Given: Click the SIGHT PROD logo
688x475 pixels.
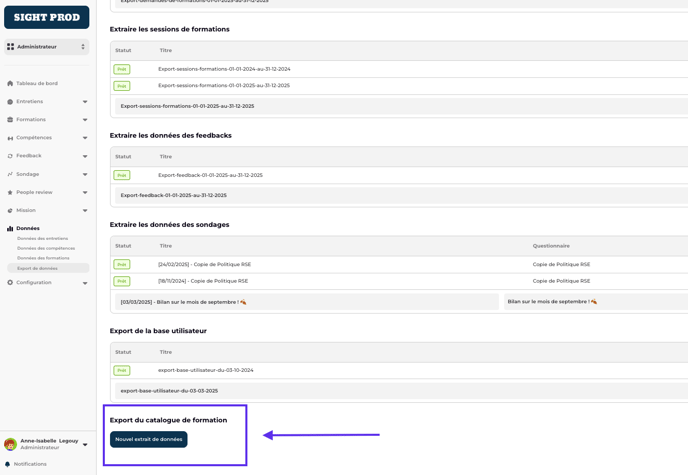Looking at the screenshot, I should (x=47, y=17).
